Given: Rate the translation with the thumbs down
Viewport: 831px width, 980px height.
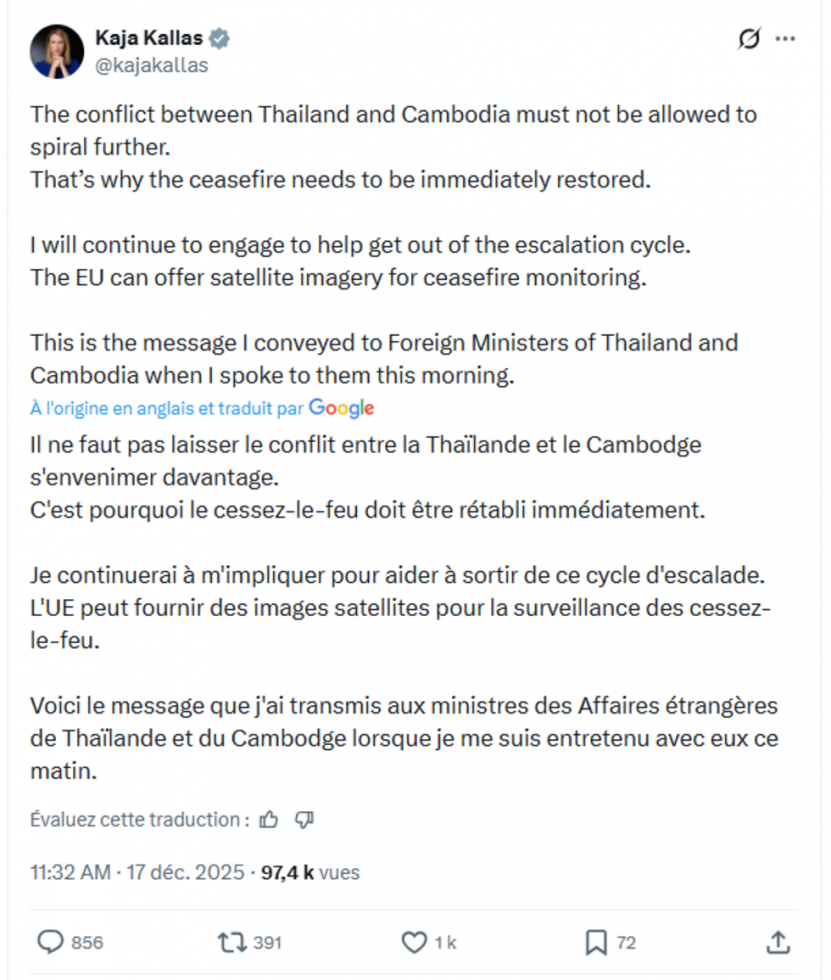Looking at the screenshot, I should tap(304, 819).
